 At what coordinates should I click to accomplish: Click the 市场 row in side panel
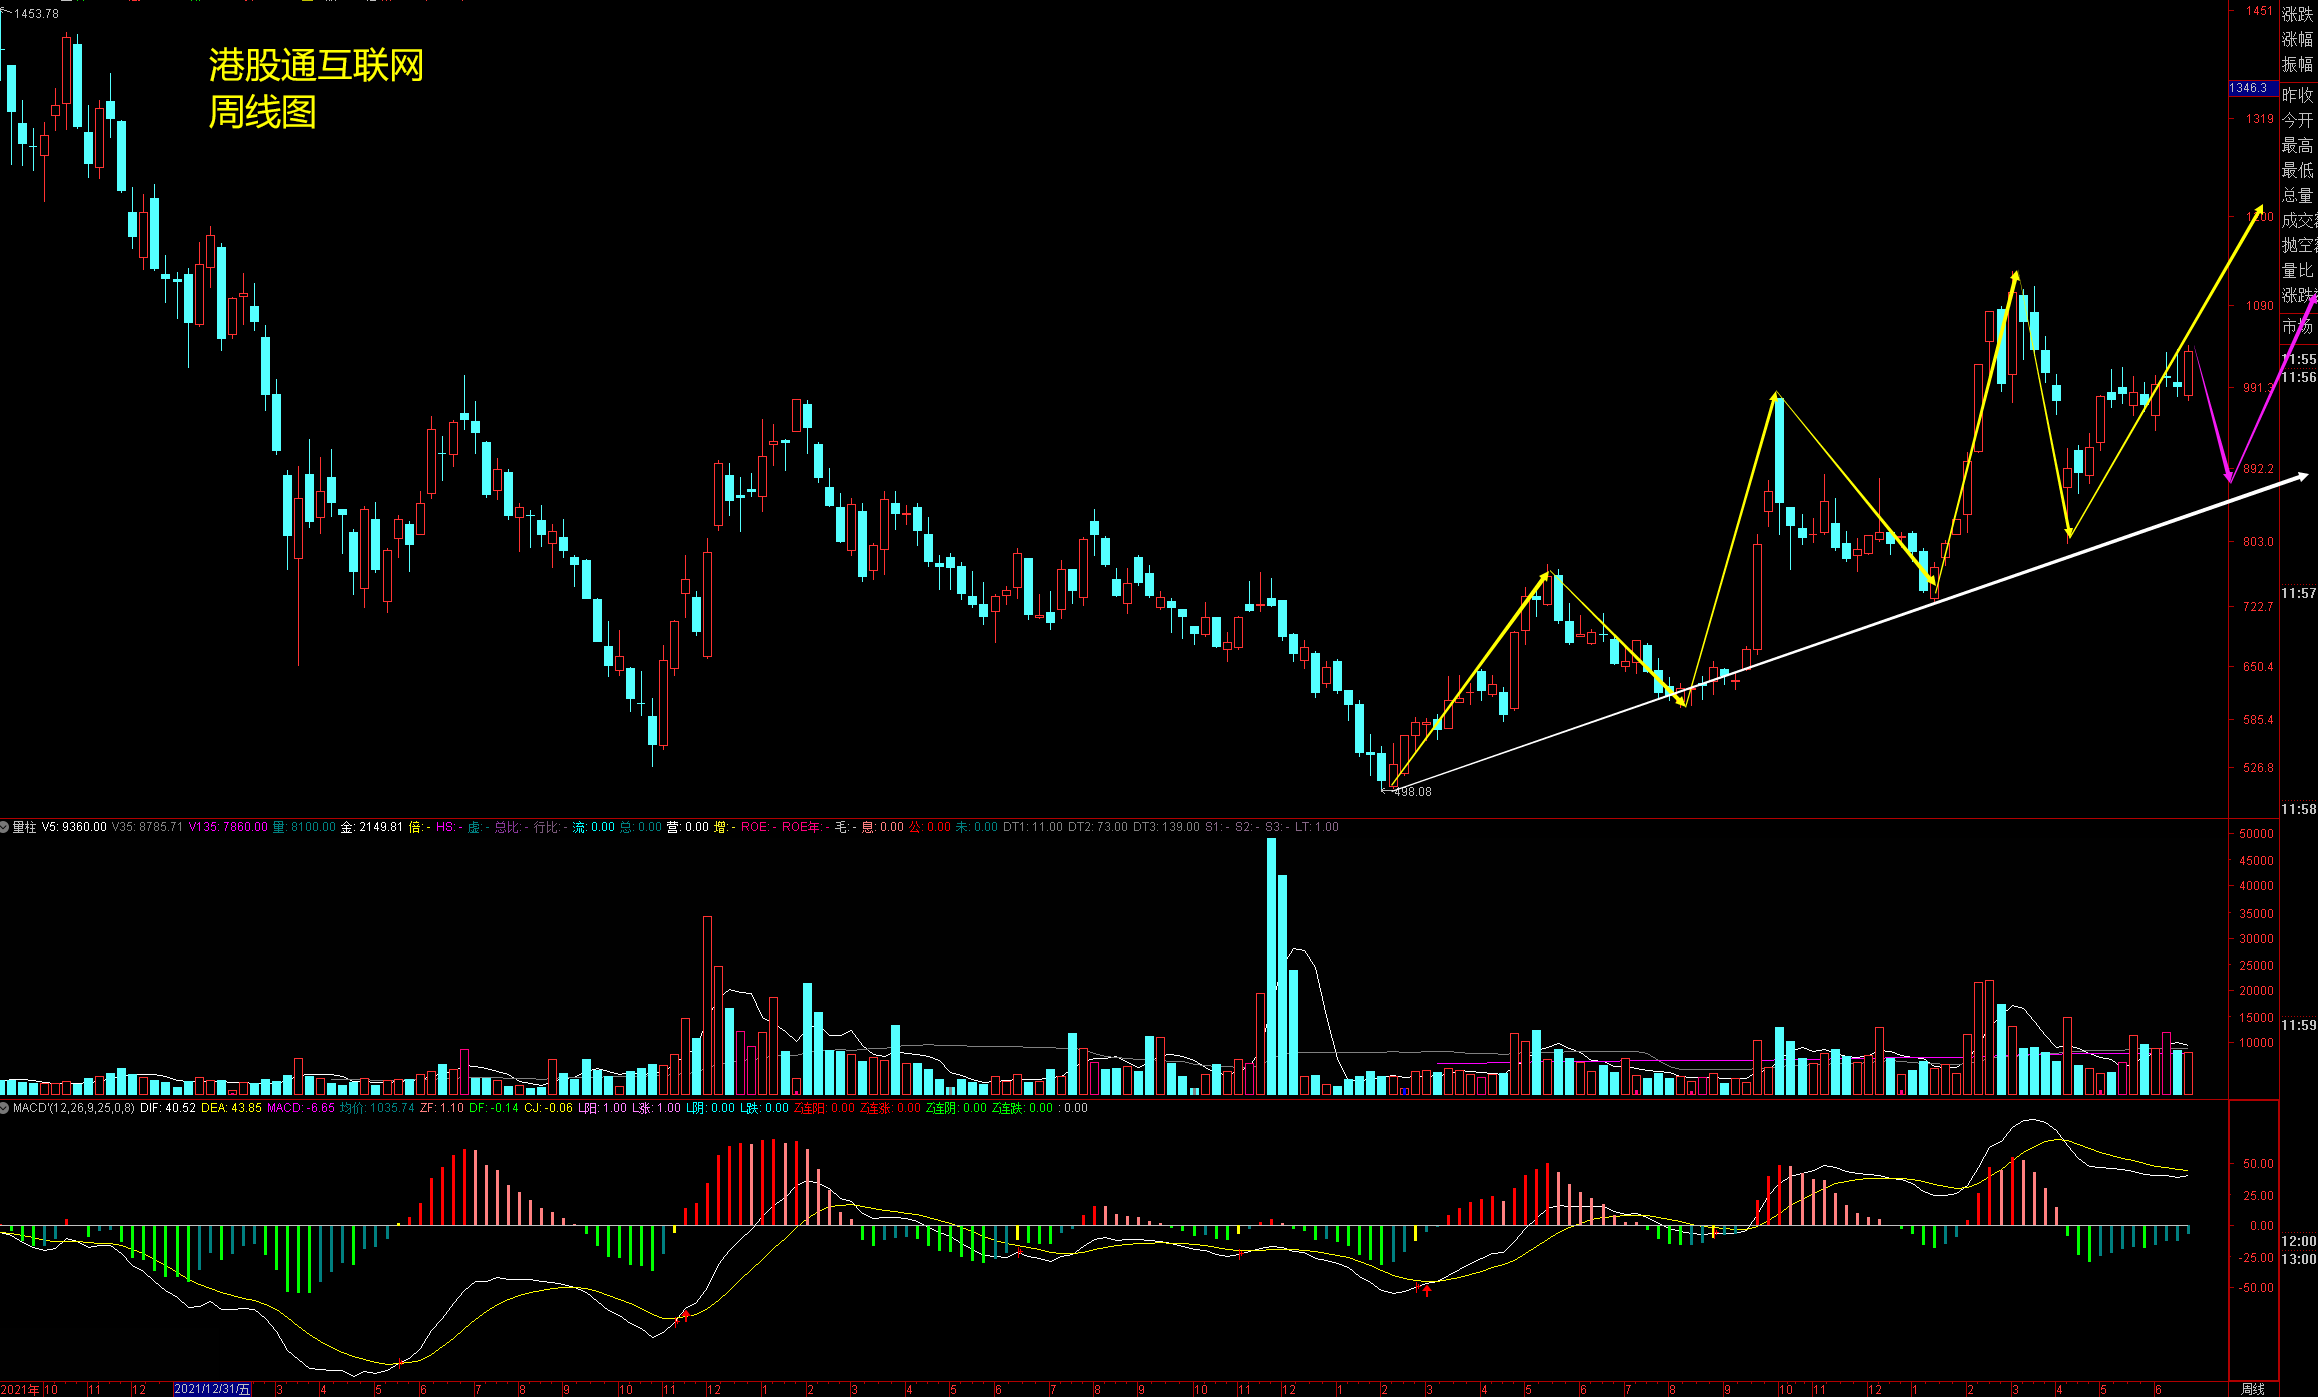[2297, 326]
